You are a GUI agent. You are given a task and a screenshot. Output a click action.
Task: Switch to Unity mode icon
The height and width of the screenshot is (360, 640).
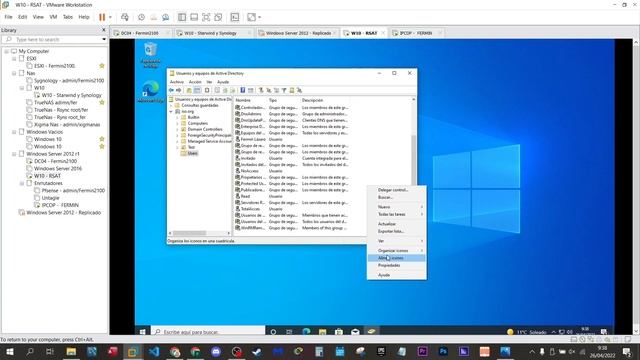coord(218,17)
